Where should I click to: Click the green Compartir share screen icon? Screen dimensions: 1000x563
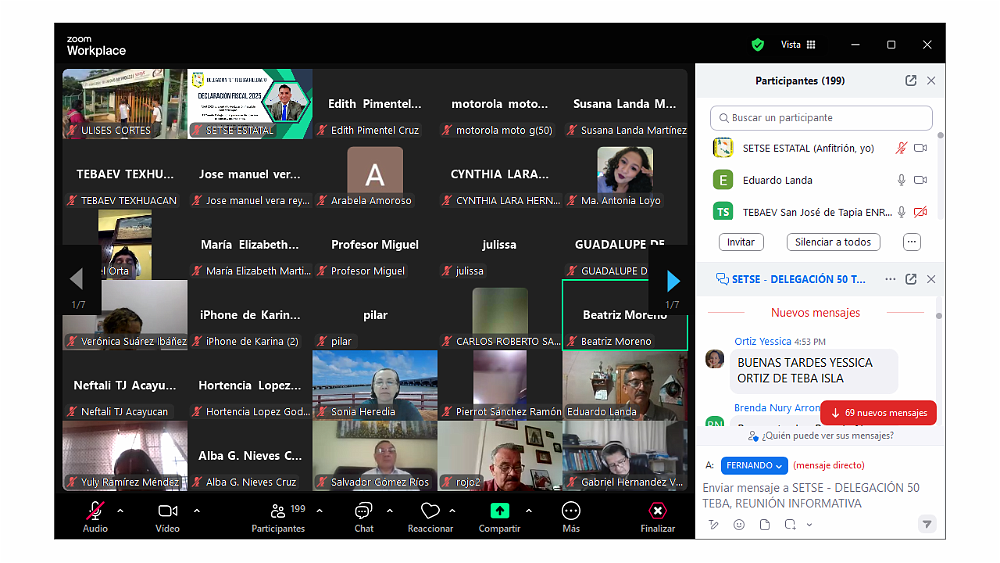(x=499, y=511)
